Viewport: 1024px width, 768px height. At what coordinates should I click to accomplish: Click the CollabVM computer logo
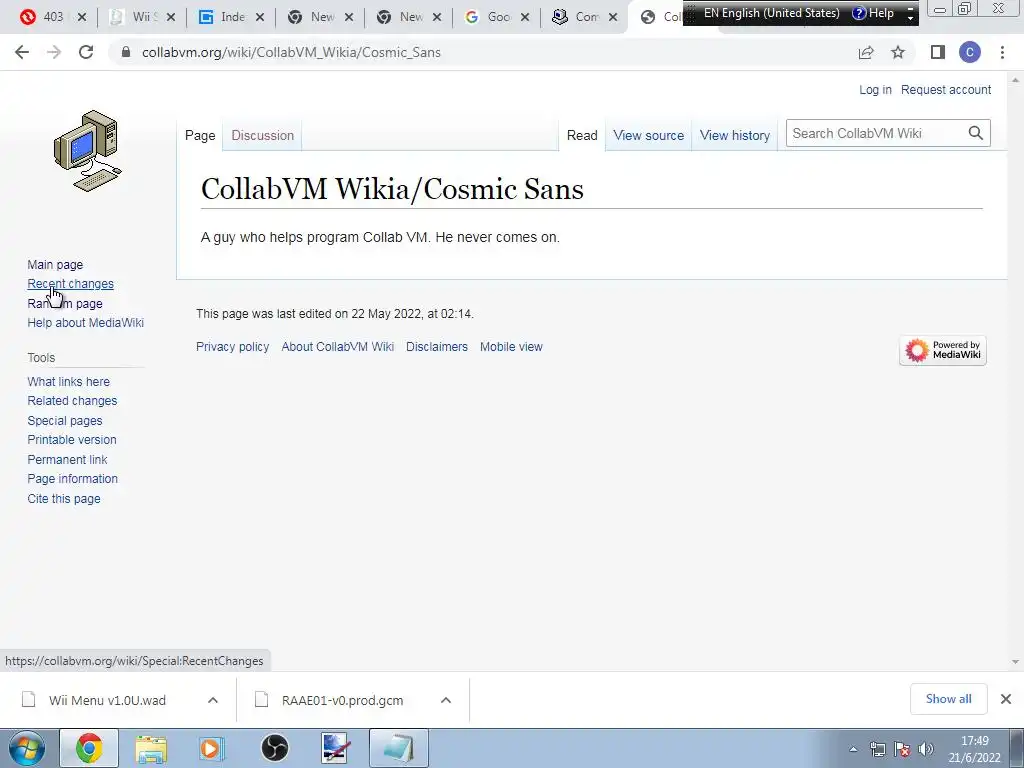pyautogui.click(x=88, y=151)
